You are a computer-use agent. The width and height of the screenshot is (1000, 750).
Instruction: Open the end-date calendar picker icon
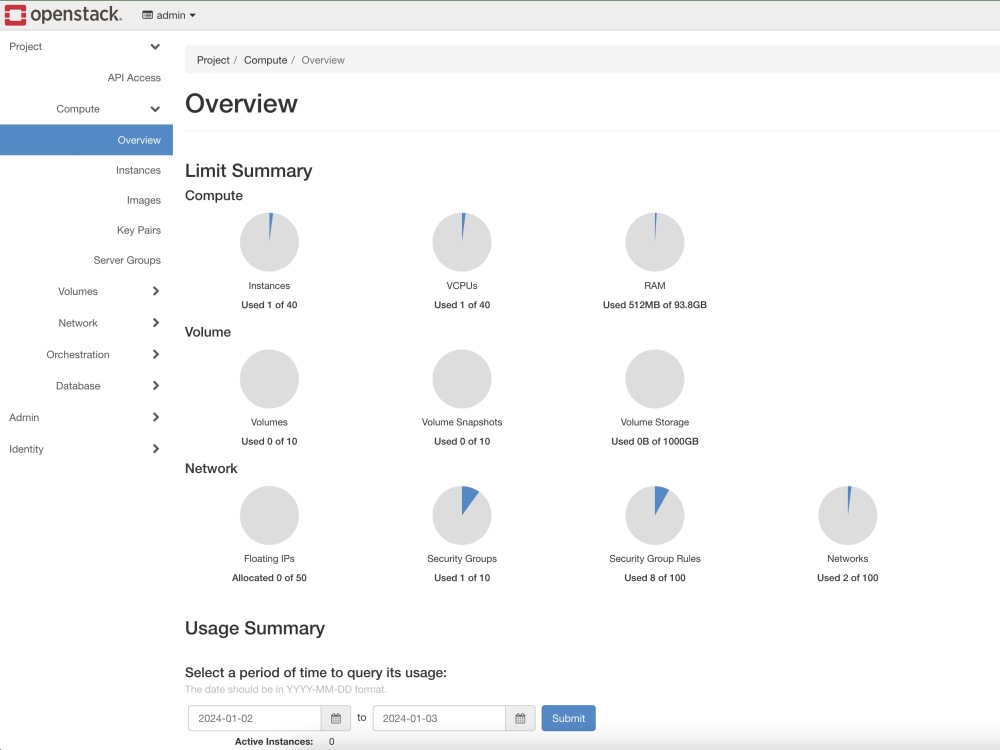(520, 718)
